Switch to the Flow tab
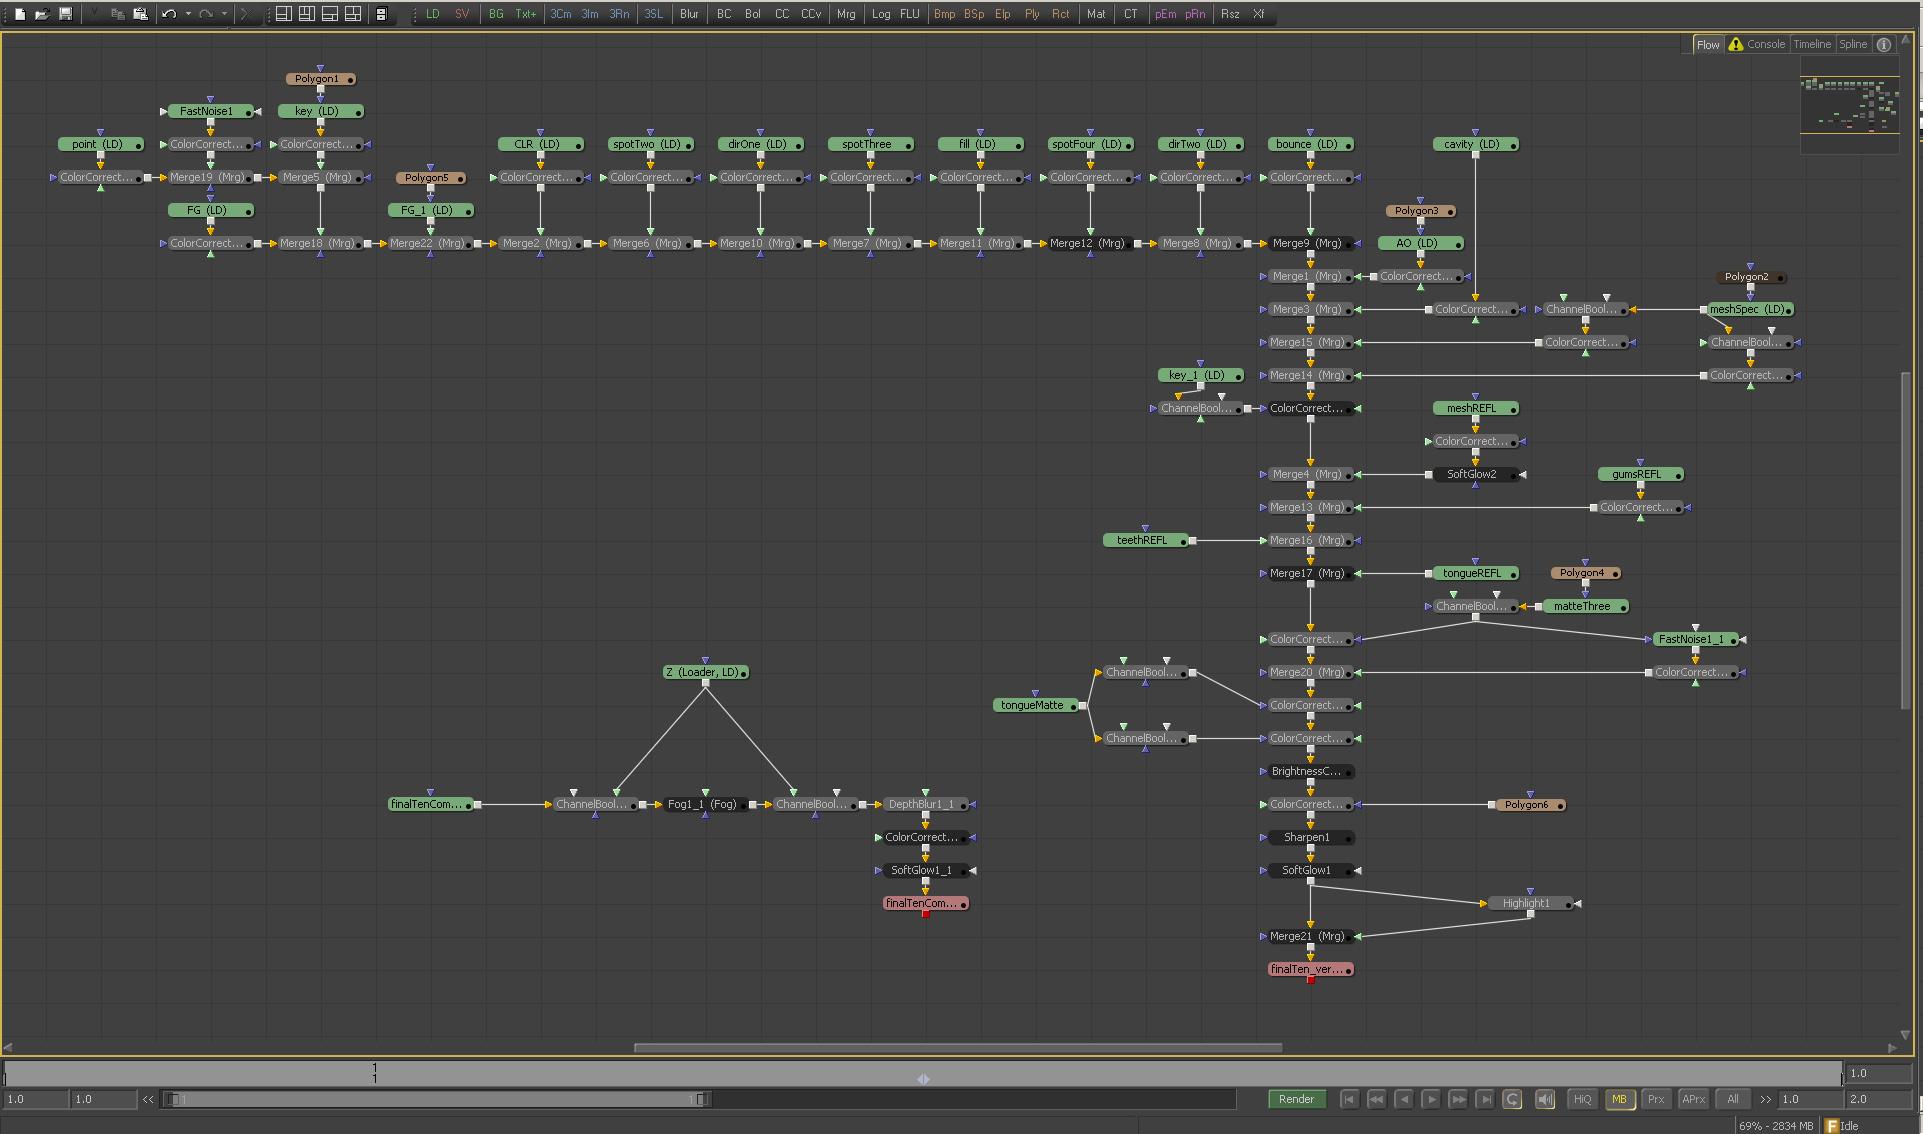The width and height of the screenshot is (1923, 1134). click(x=1708, y=44)
